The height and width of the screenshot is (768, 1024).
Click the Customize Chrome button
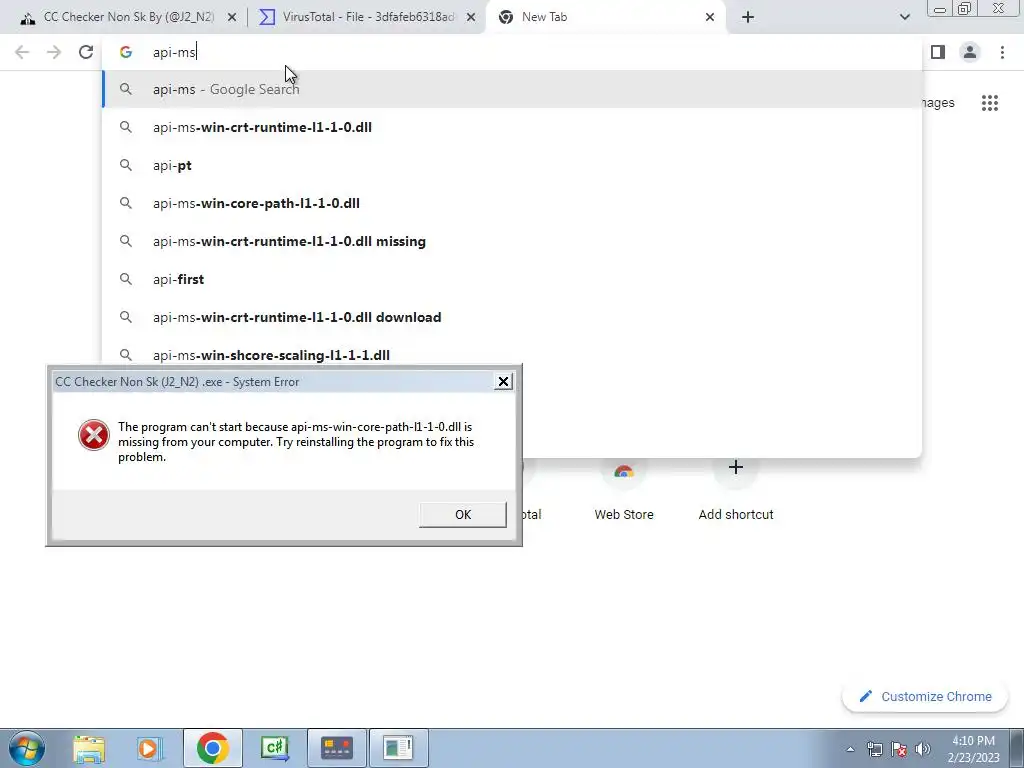point(925,696)
